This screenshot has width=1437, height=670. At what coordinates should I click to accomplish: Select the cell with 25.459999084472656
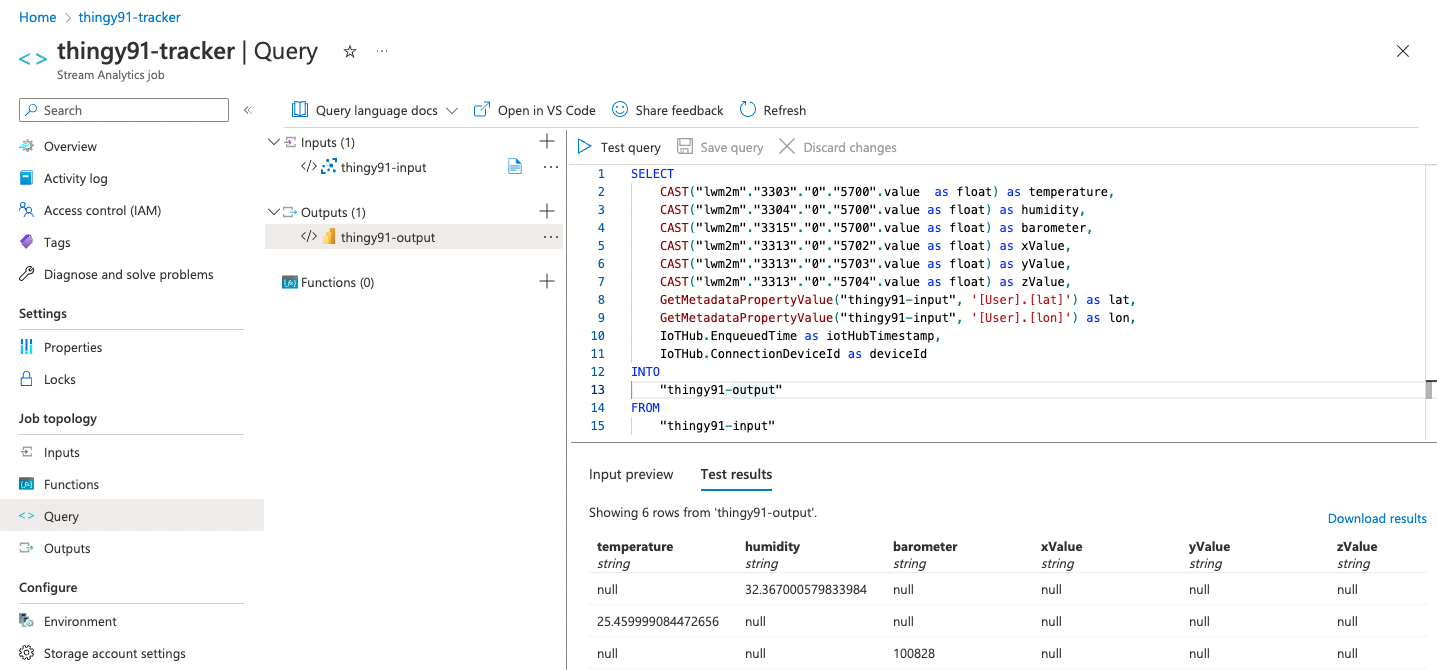658,621
